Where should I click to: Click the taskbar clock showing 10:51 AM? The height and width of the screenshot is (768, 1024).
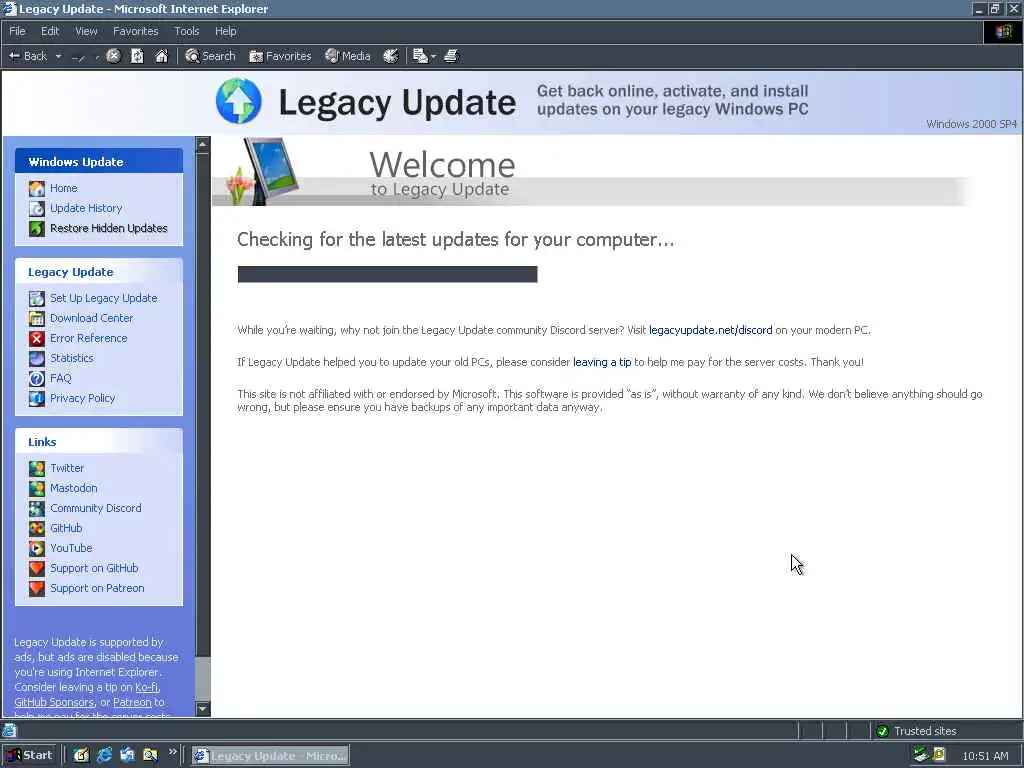(x=985, y=756)
